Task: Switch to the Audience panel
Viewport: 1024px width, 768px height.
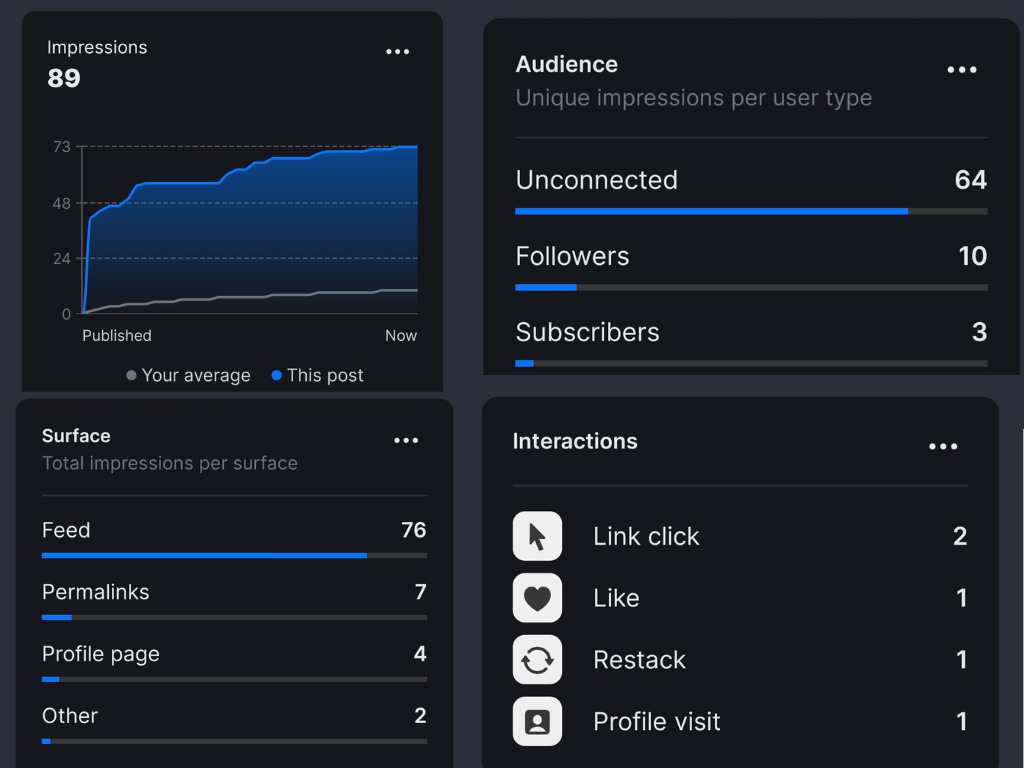Action: tap(566, 64)
